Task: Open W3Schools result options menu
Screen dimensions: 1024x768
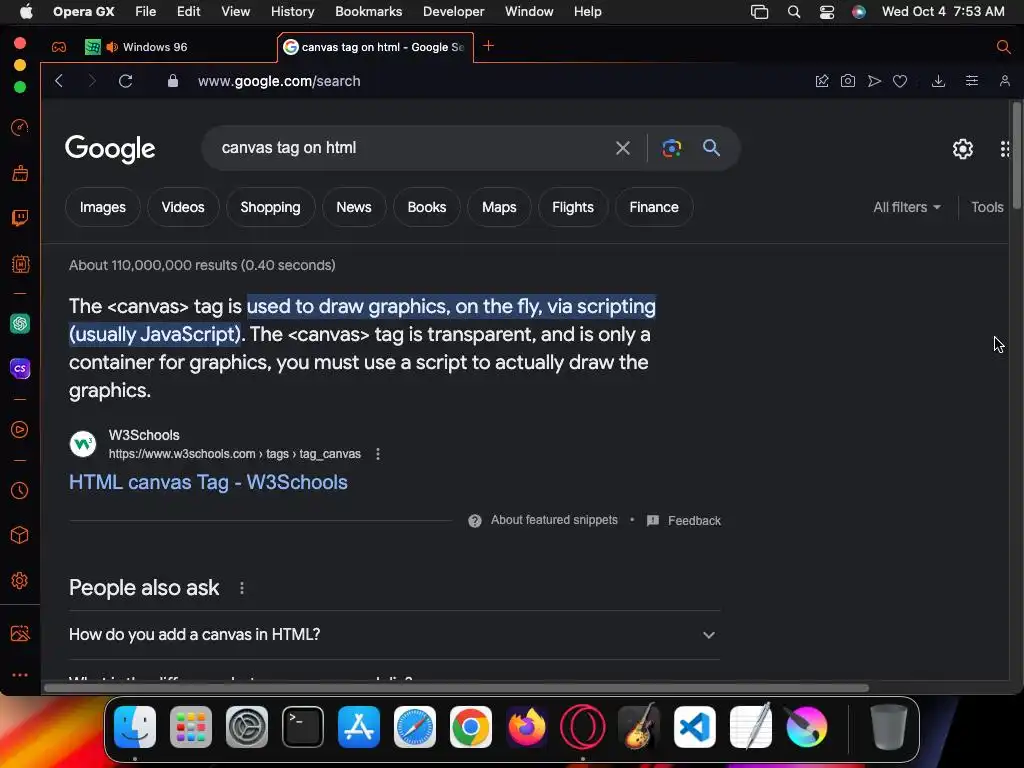Action: pos(378,454)
